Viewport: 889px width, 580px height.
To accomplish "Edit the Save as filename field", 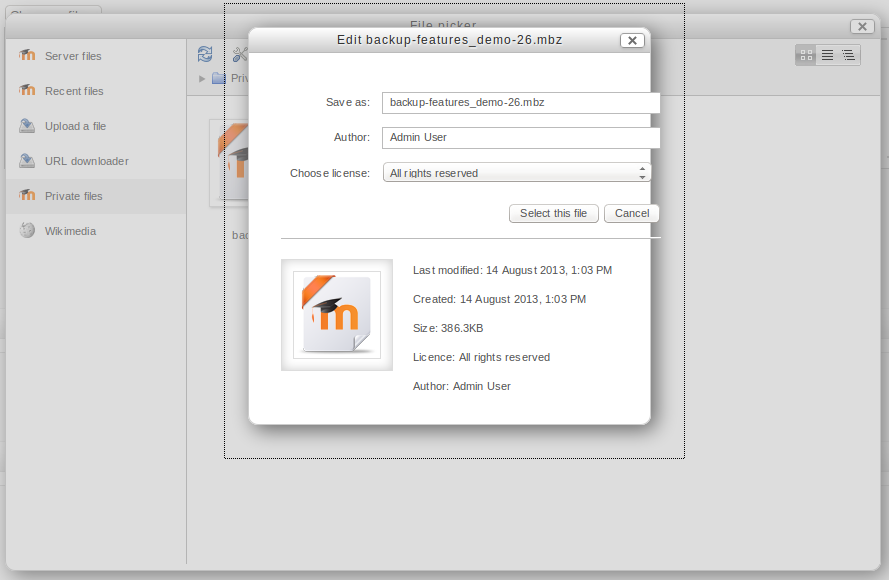I will tap(520, 103).
